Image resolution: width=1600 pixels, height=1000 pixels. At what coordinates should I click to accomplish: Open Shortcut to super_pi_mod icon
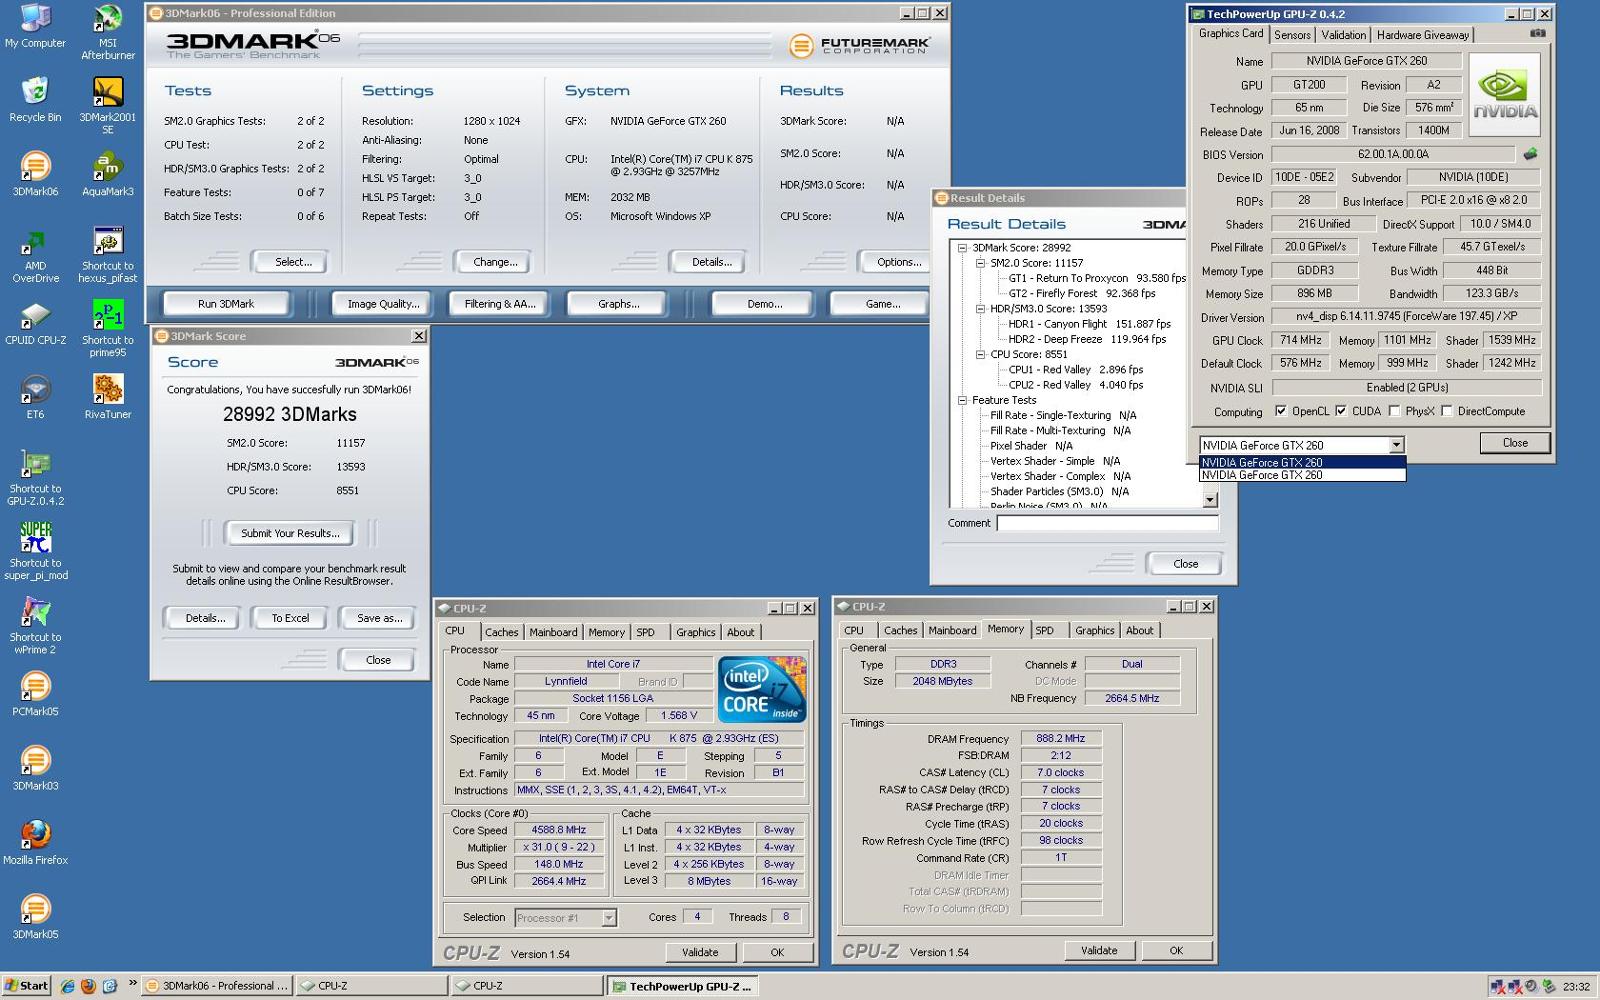click(x=35, y=552)
